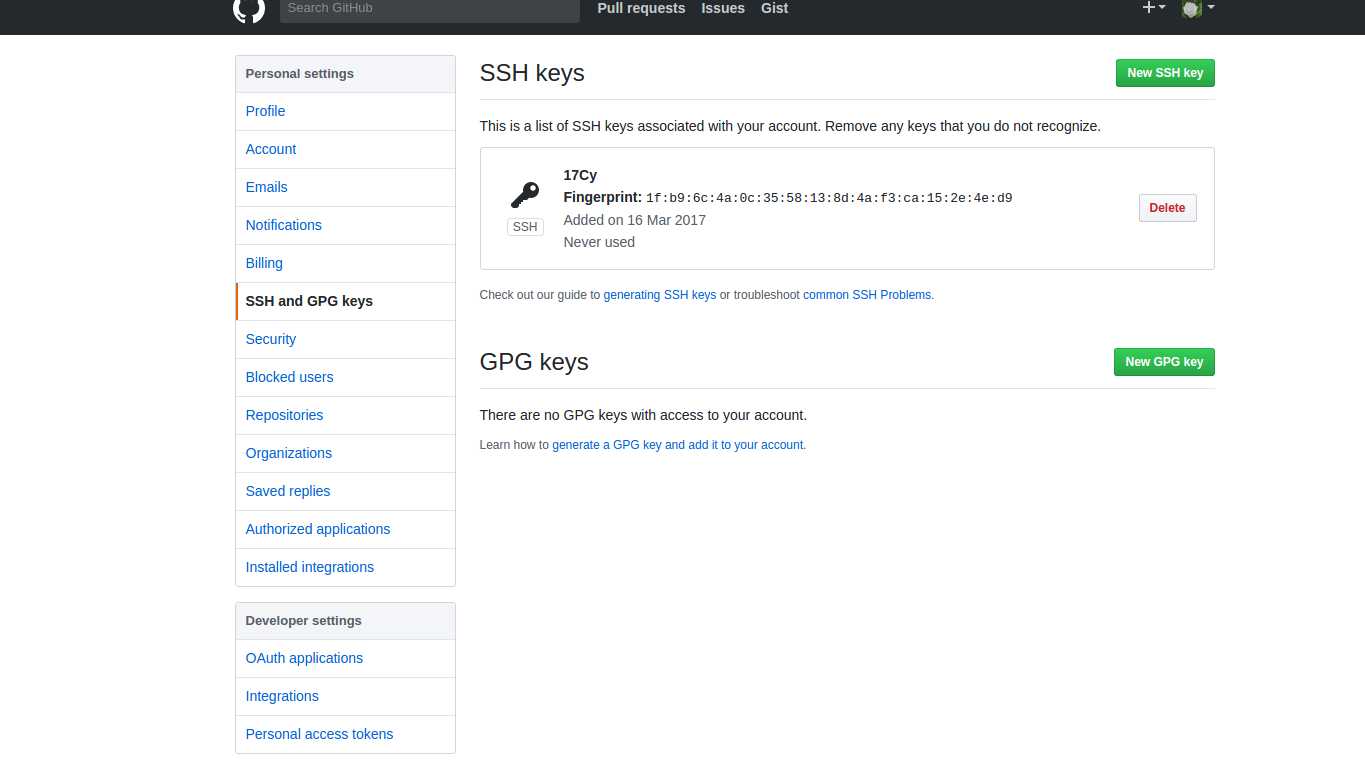Go to Pull requests
This screenshot has width=1365, height=772.
[641, 8]
